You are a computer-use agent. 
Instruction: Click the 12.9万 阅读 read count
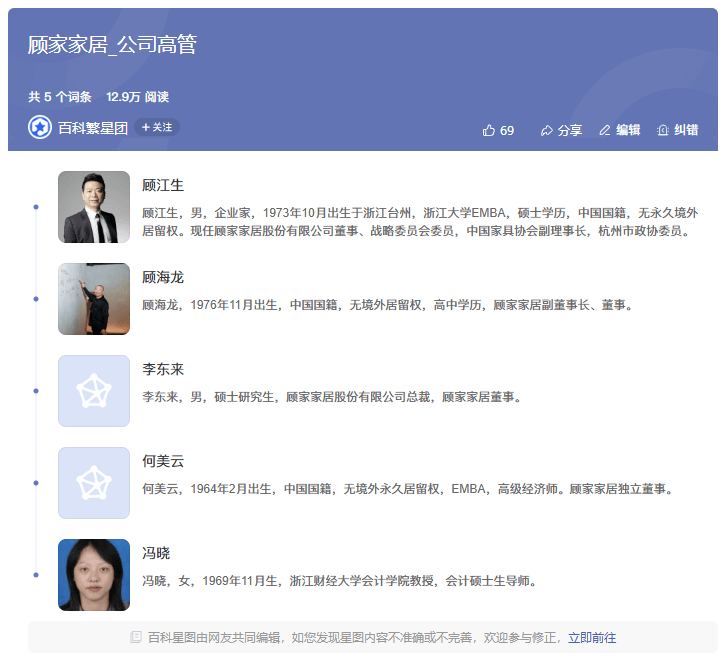point(137,97)
